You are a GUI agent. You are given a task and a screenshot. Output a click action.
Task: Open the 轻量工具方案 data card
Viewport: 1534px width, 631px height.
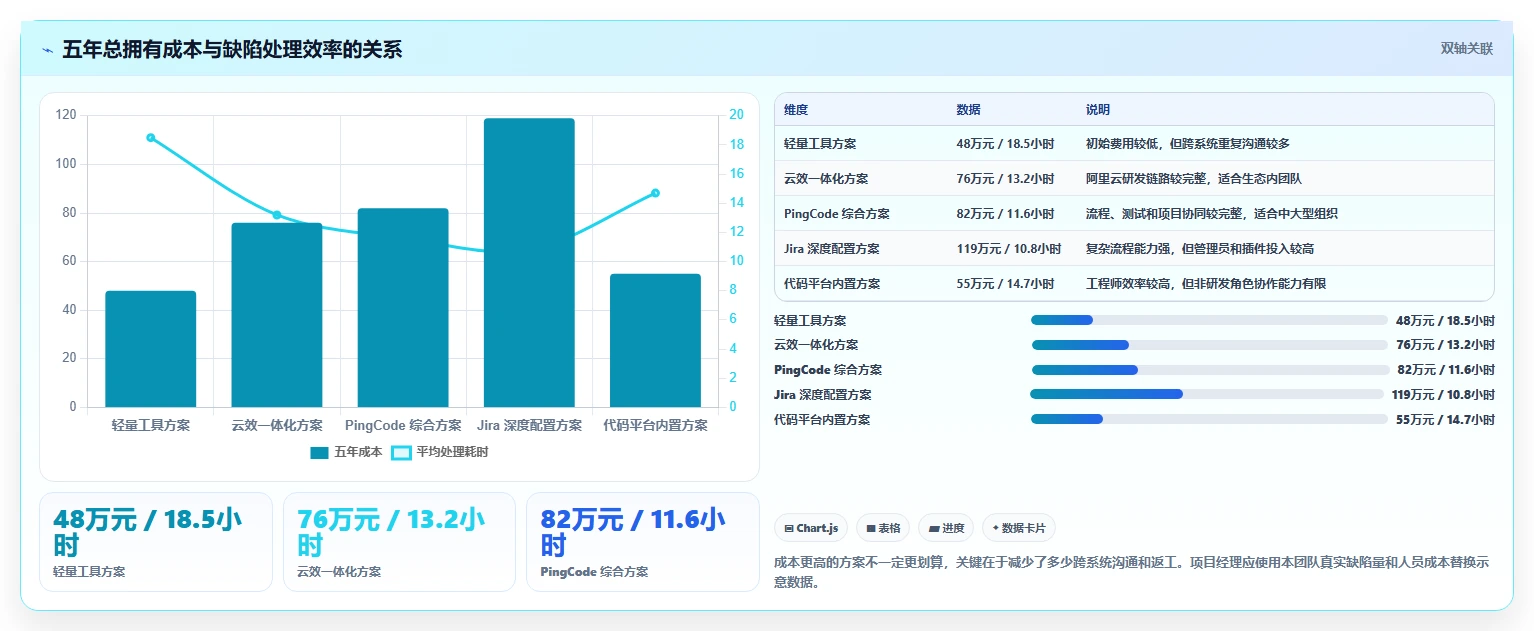pos(156,542)
